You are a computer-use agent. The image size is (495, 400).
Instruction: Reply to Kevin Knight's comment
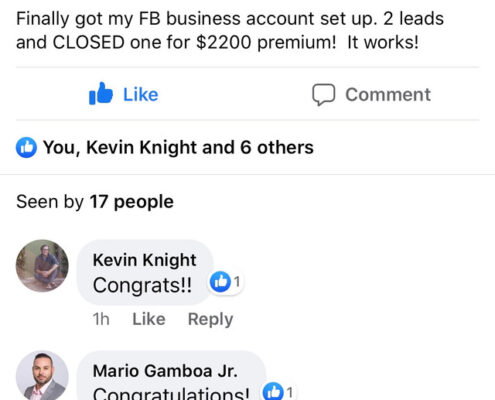[210, 319]
